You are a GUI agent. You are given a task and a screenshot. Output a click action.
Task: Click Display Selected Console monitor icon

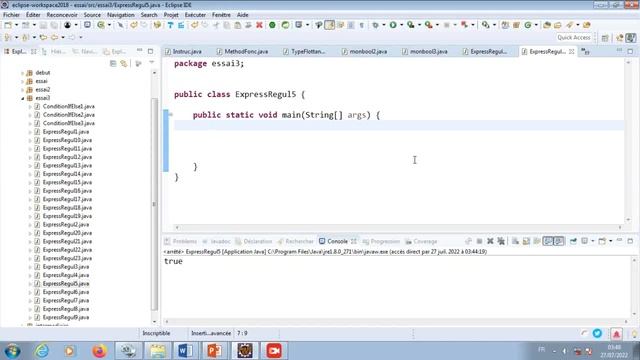[584, 241]
